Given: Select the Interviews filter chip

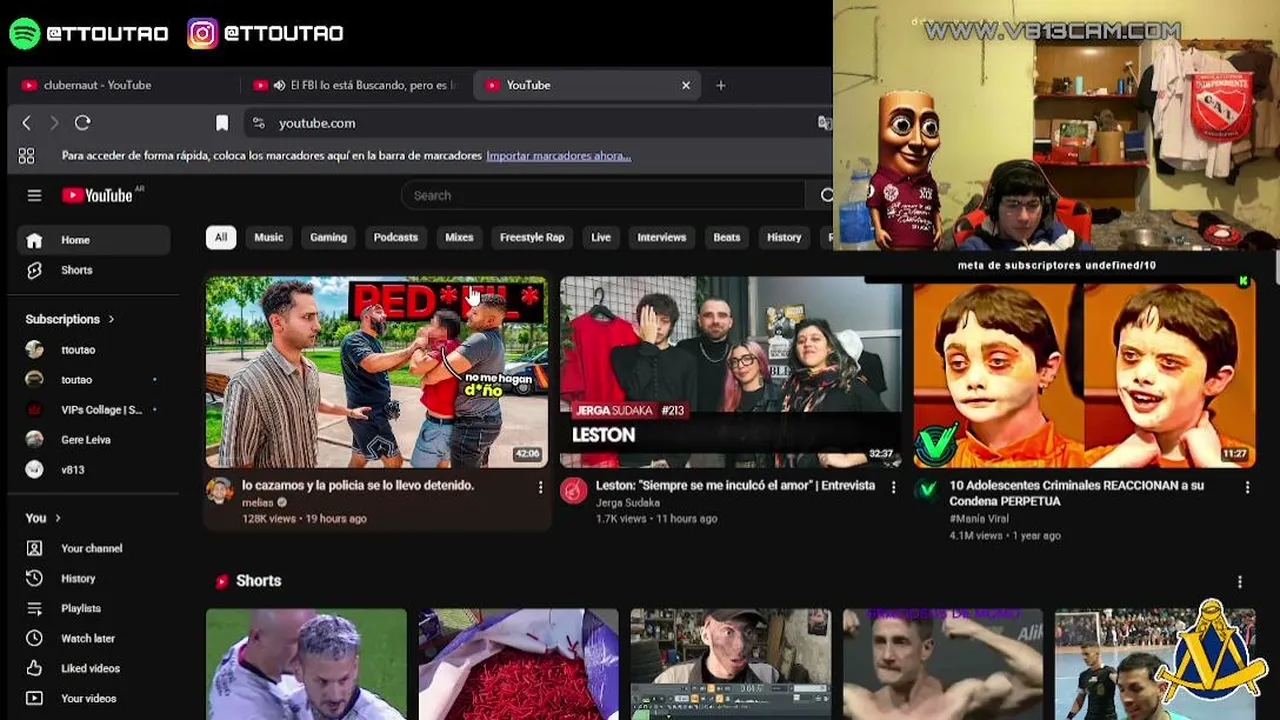Looking at the screenshot, I should (662, 237).
